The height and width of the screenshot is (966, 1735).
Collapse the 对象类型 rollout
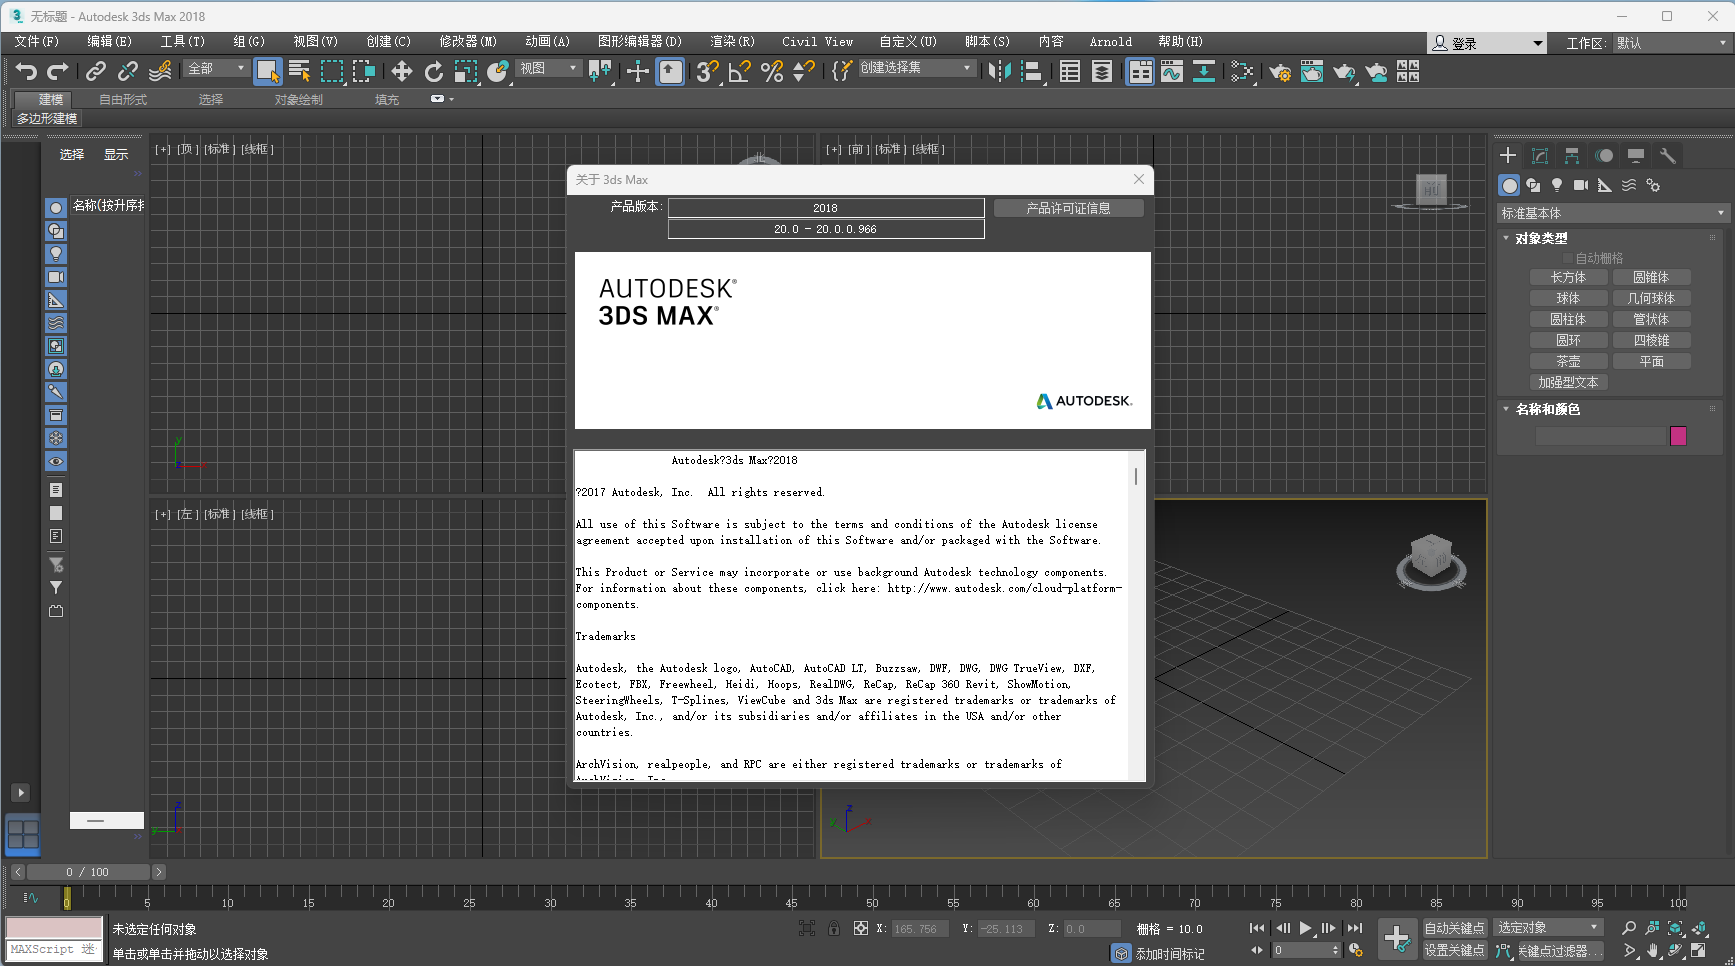1540,238
